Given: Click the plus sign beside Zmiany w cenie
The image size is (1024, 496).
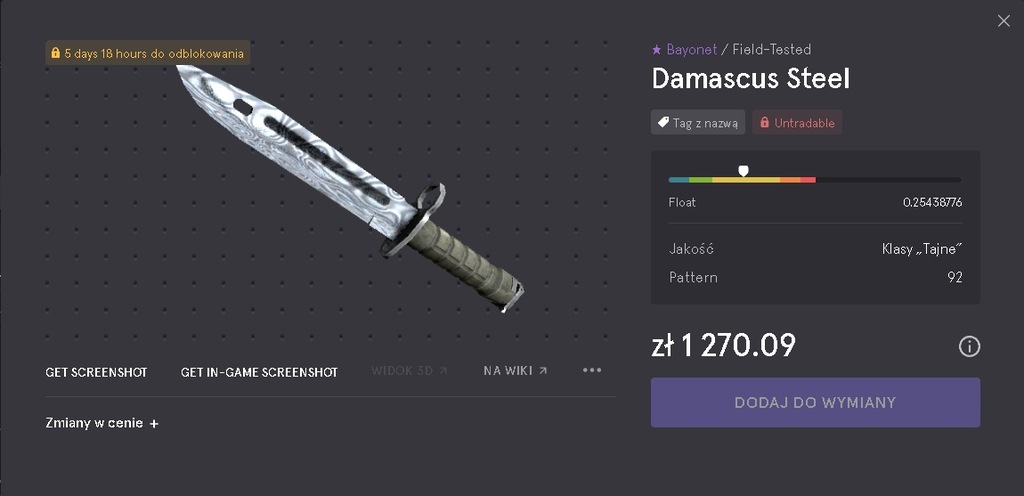Looking at the screenshot, I should tap(154, 424).
